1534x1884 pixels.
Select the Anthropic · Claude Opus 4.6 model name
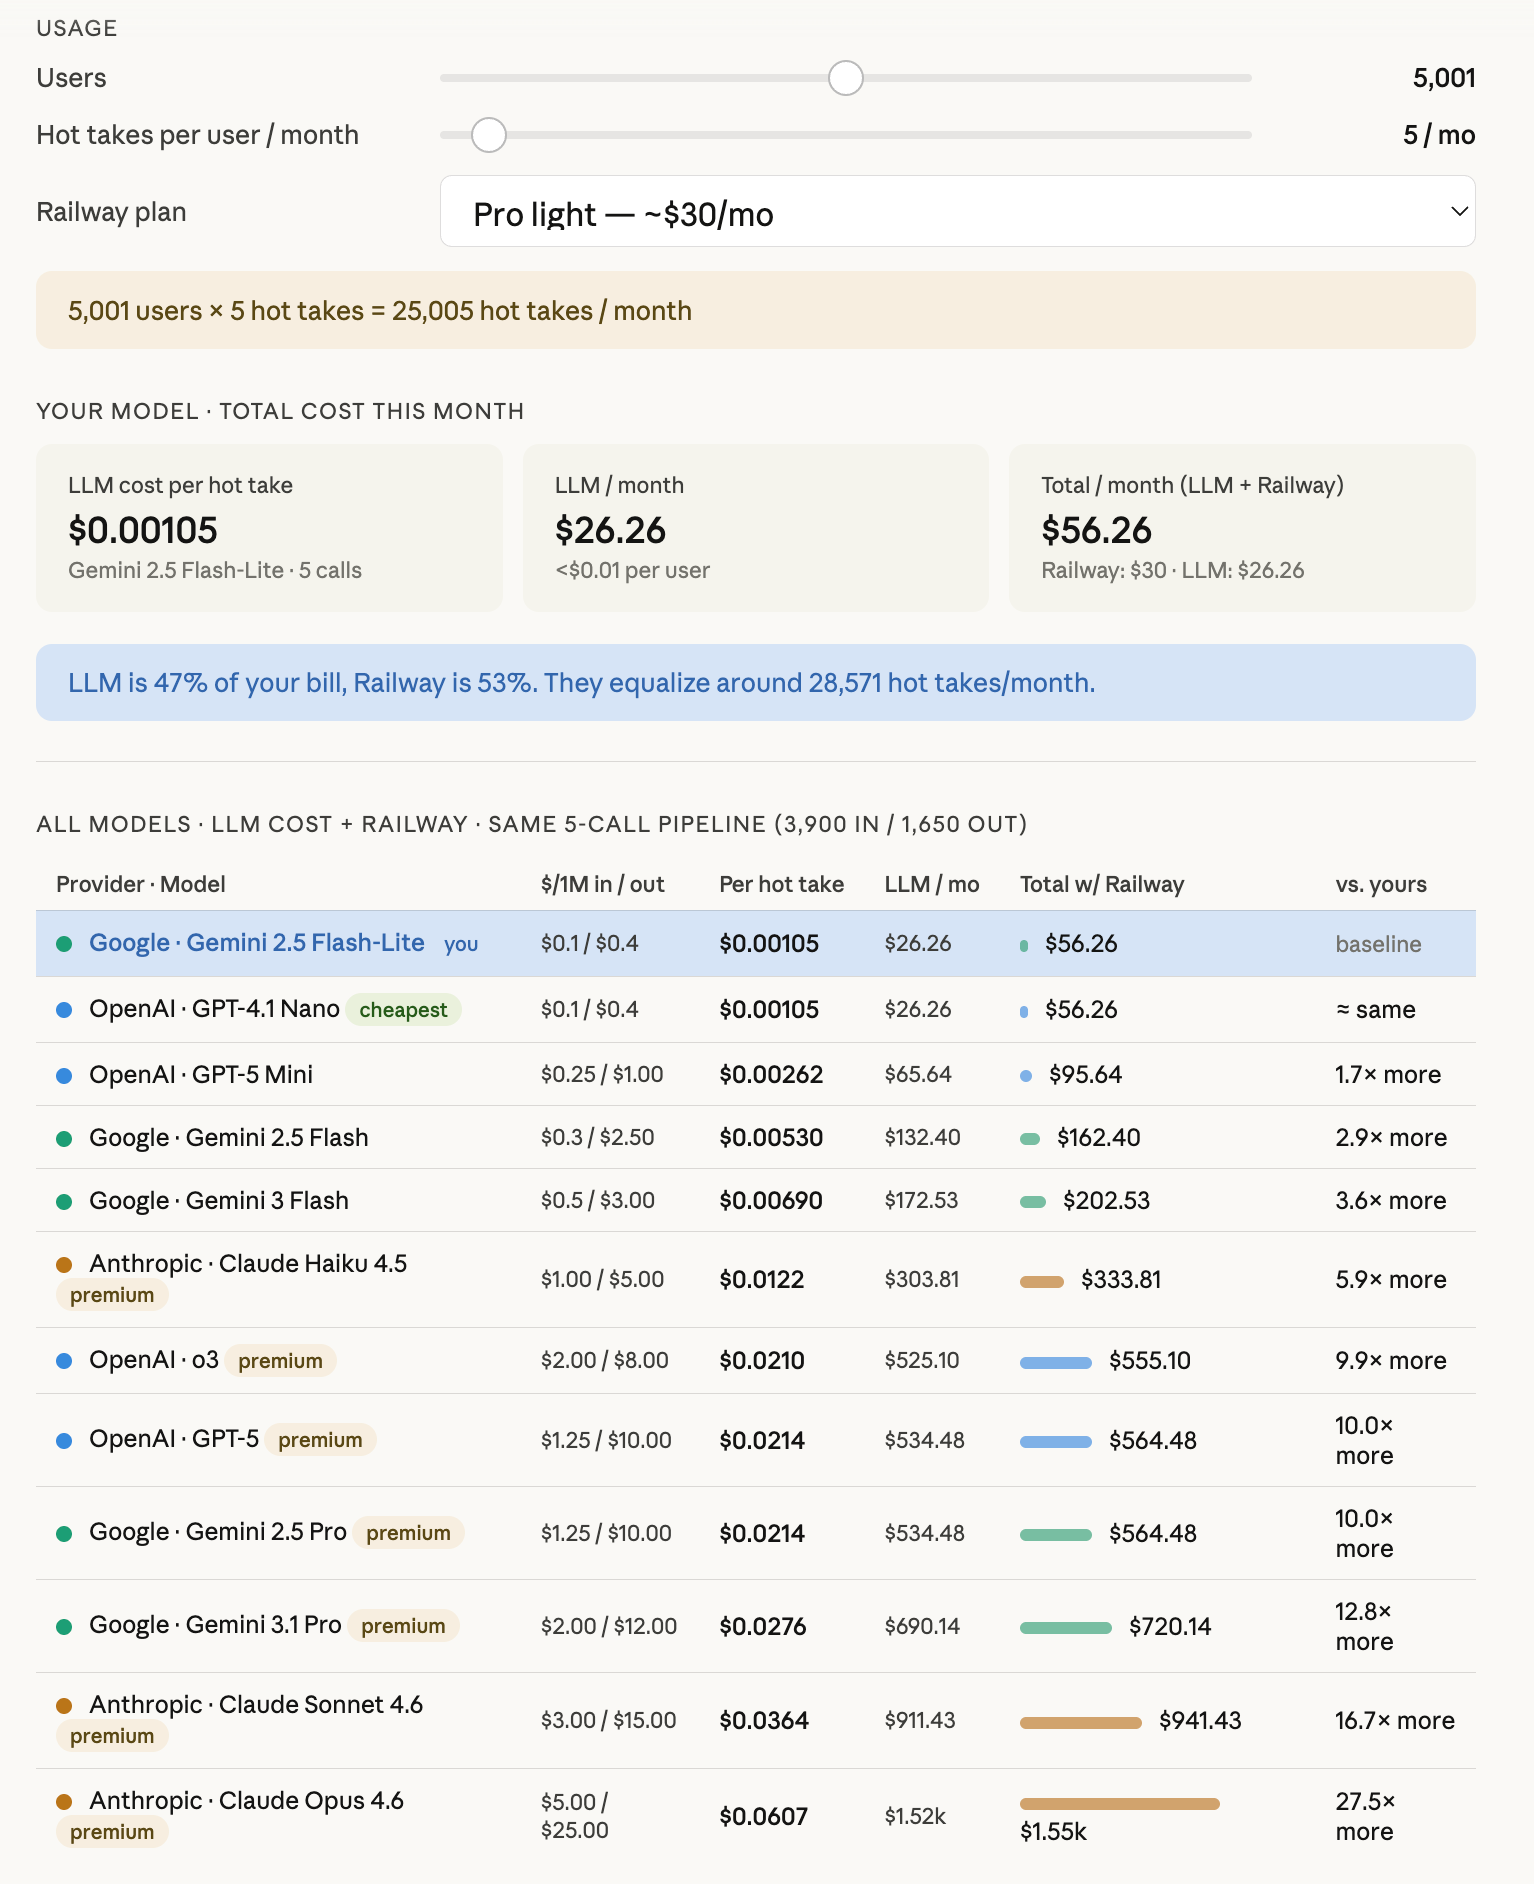(x=247, y=1801)
